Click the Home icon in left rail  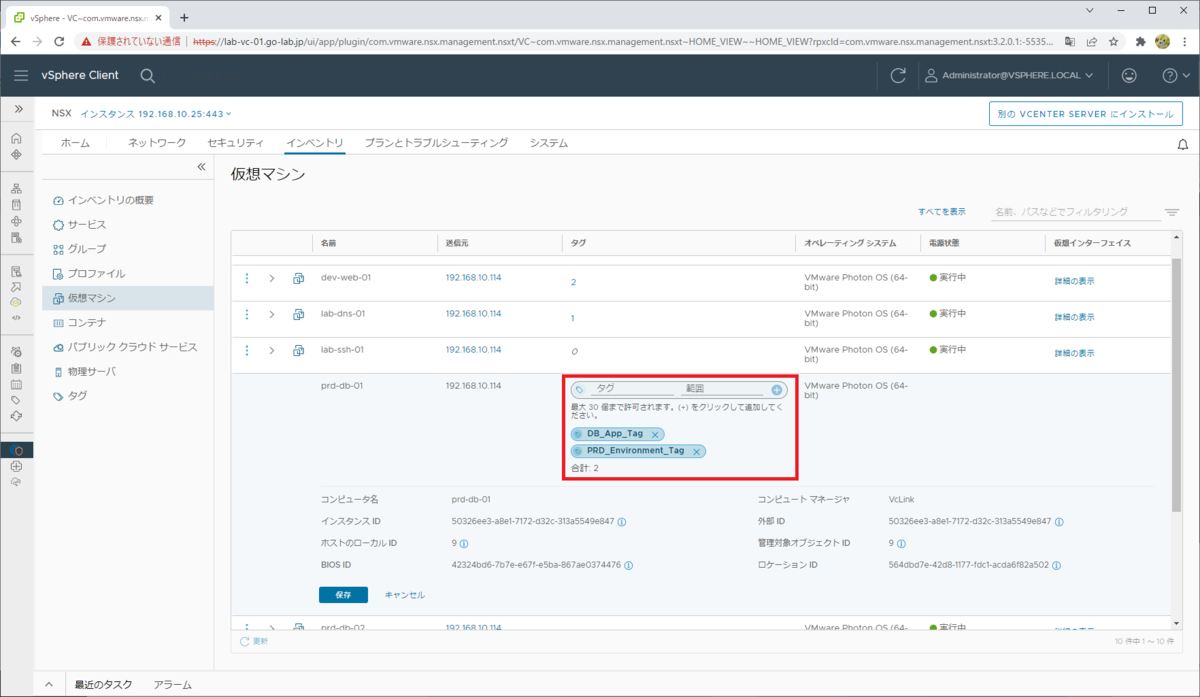click(x=16, y=138)
